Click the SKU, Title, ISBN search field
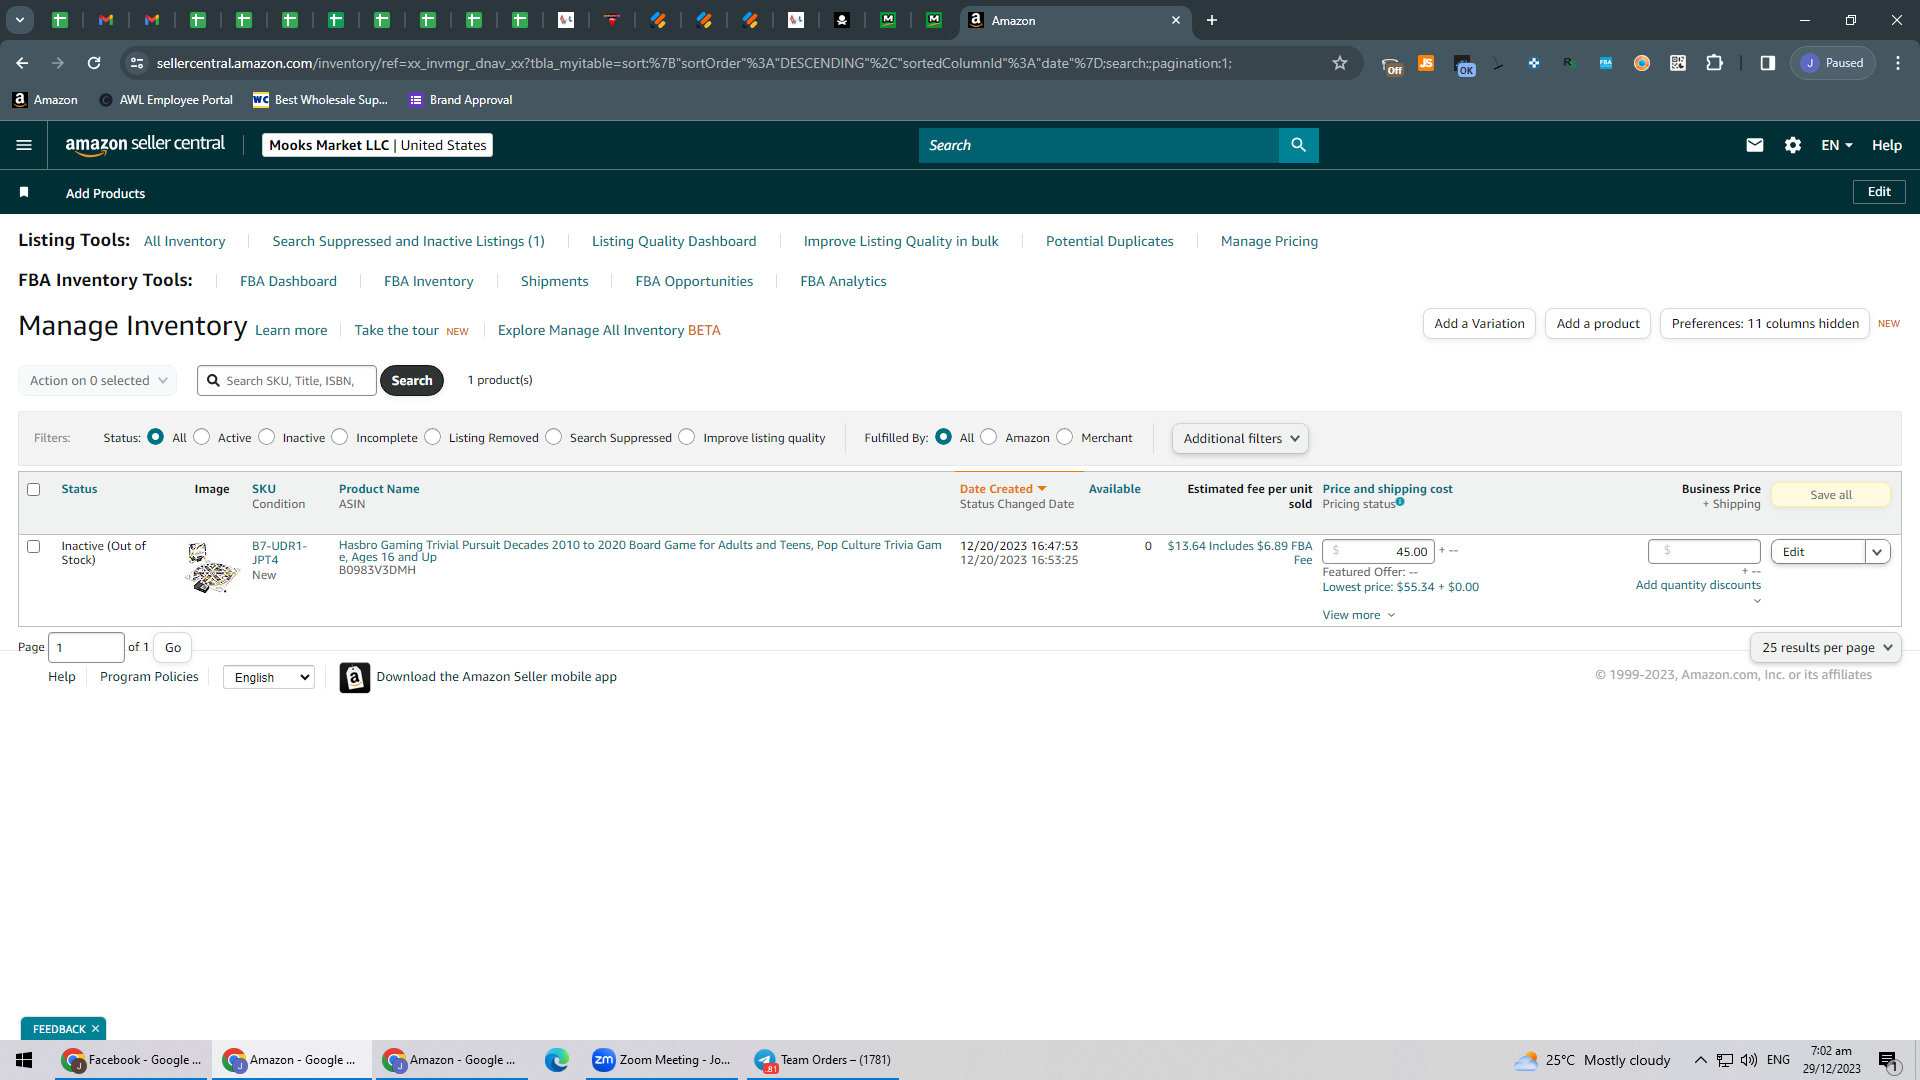 click(287, 381)
